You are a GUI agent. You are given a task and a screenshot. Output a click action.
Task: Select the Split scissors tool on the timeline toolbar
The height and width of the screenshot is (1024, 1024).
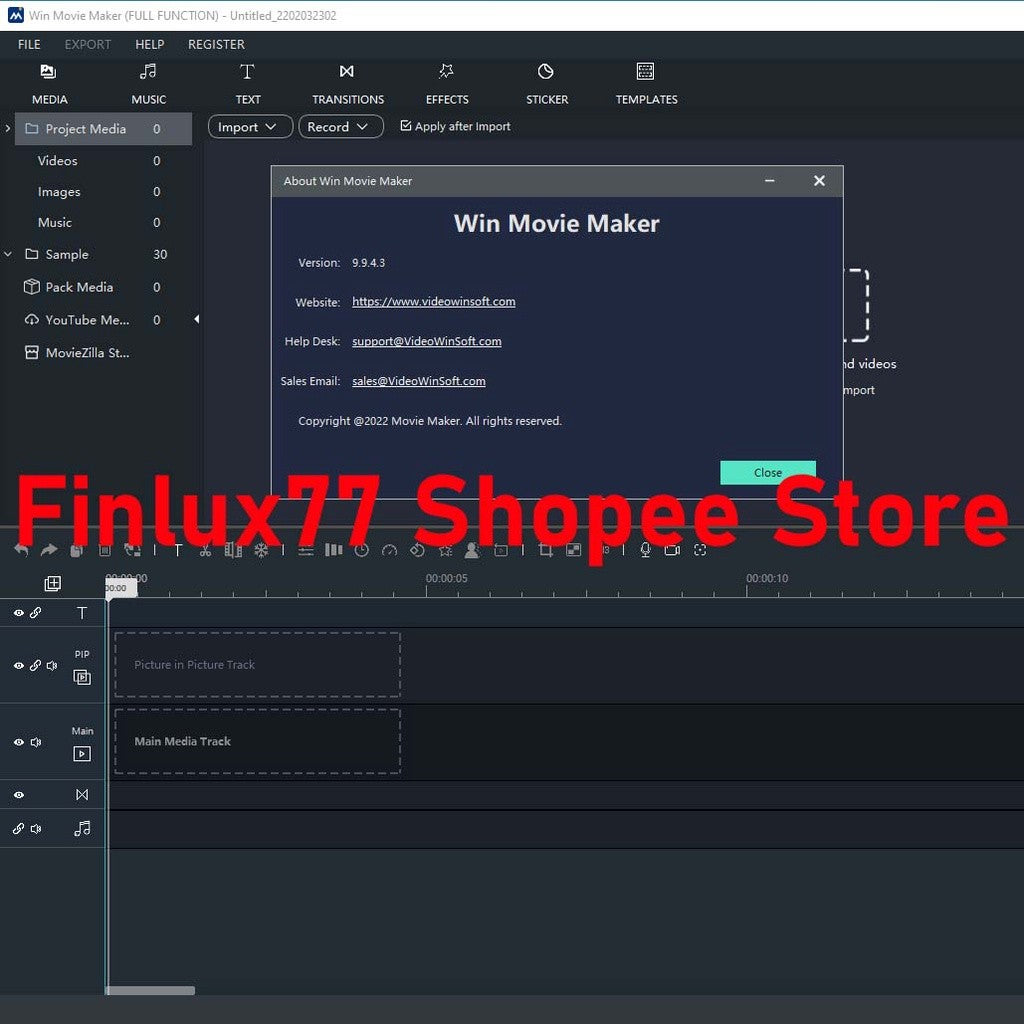pyautogui.click(x=204, y=550)
